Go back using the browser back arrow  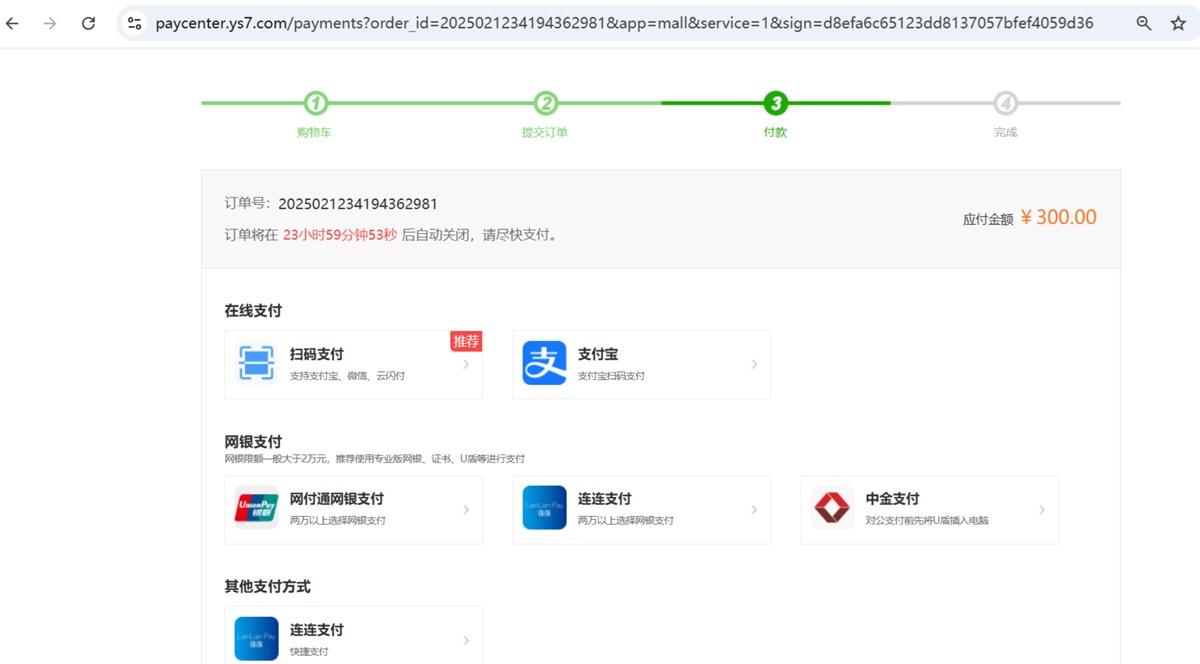point(13,23)
